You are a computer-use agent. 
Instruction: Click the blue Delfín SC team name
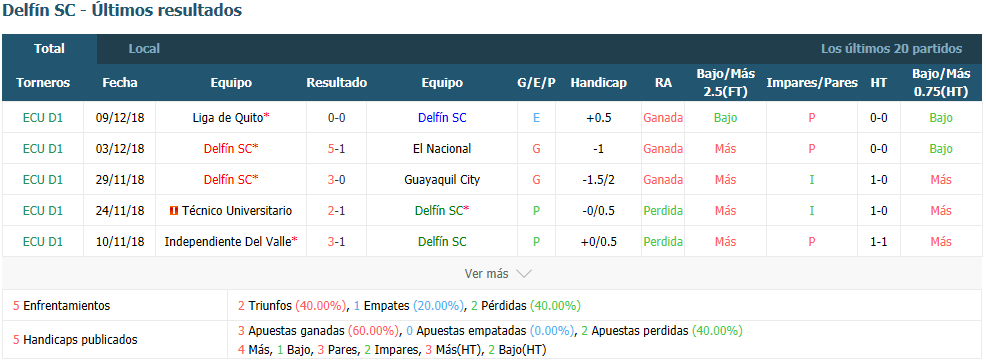click(x=442, y=117)
